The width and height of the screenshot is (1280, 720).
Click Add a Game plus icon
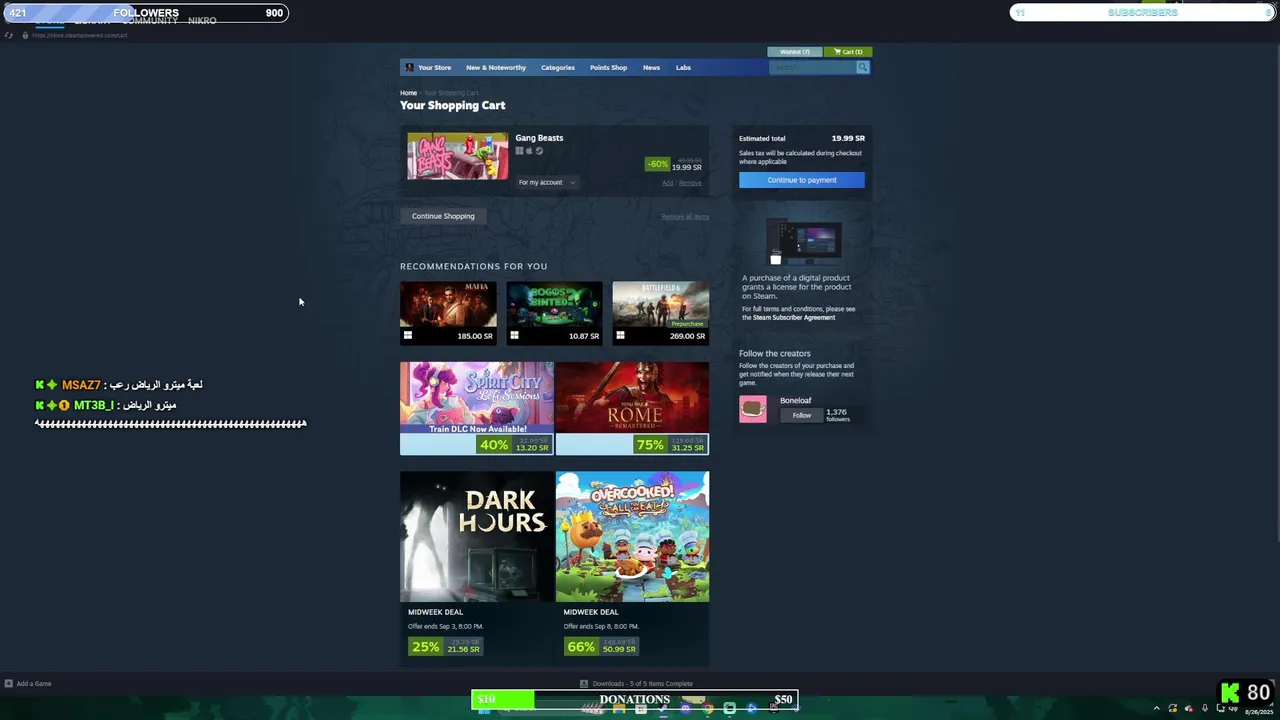click(8, 684)
